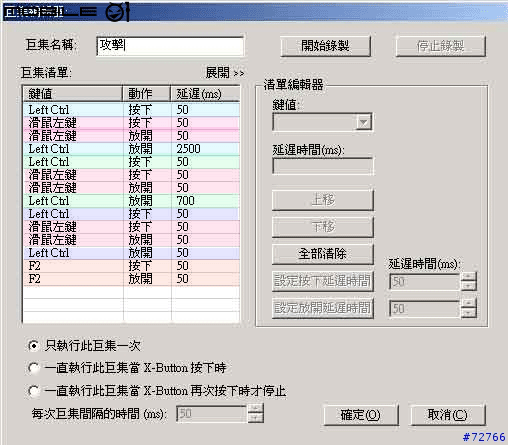Select the first Left Ctrl 按下 row
Viewport: 508px width, 445px height.
(x=132, y=110)
